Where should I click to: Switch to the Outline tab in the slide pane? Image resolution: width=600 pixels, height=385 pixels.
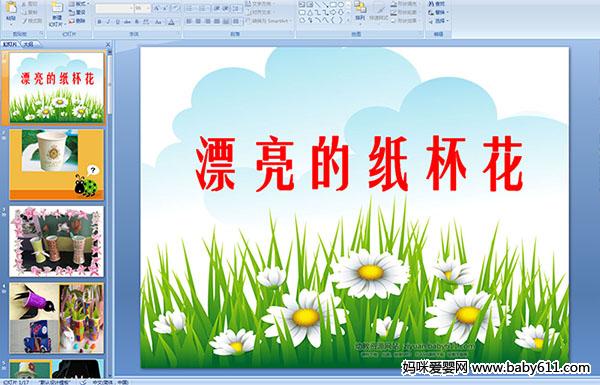tap(28, 44)
